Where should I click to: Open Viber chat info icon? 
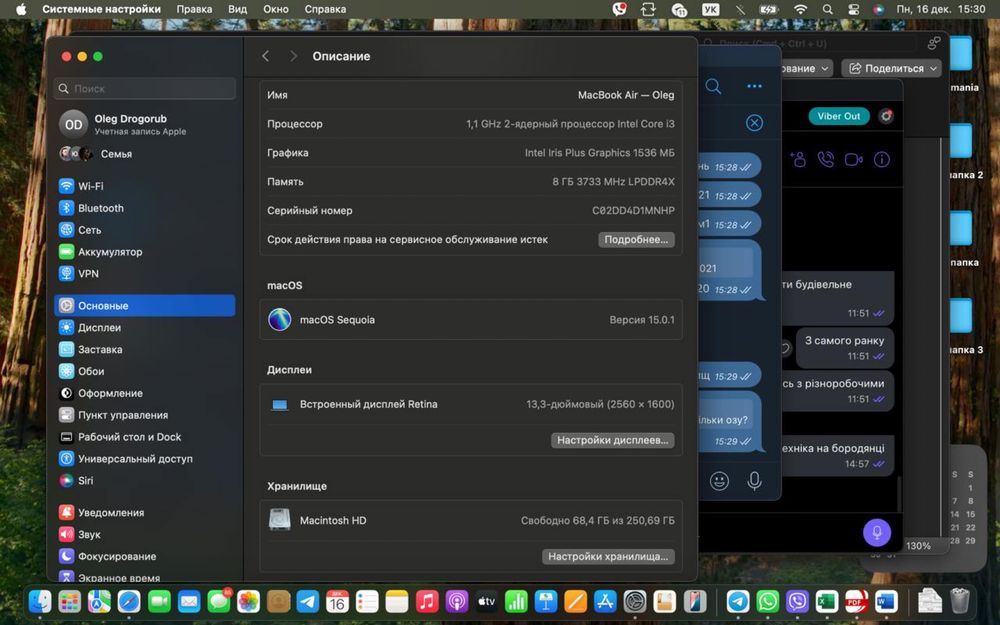(881, 159)
